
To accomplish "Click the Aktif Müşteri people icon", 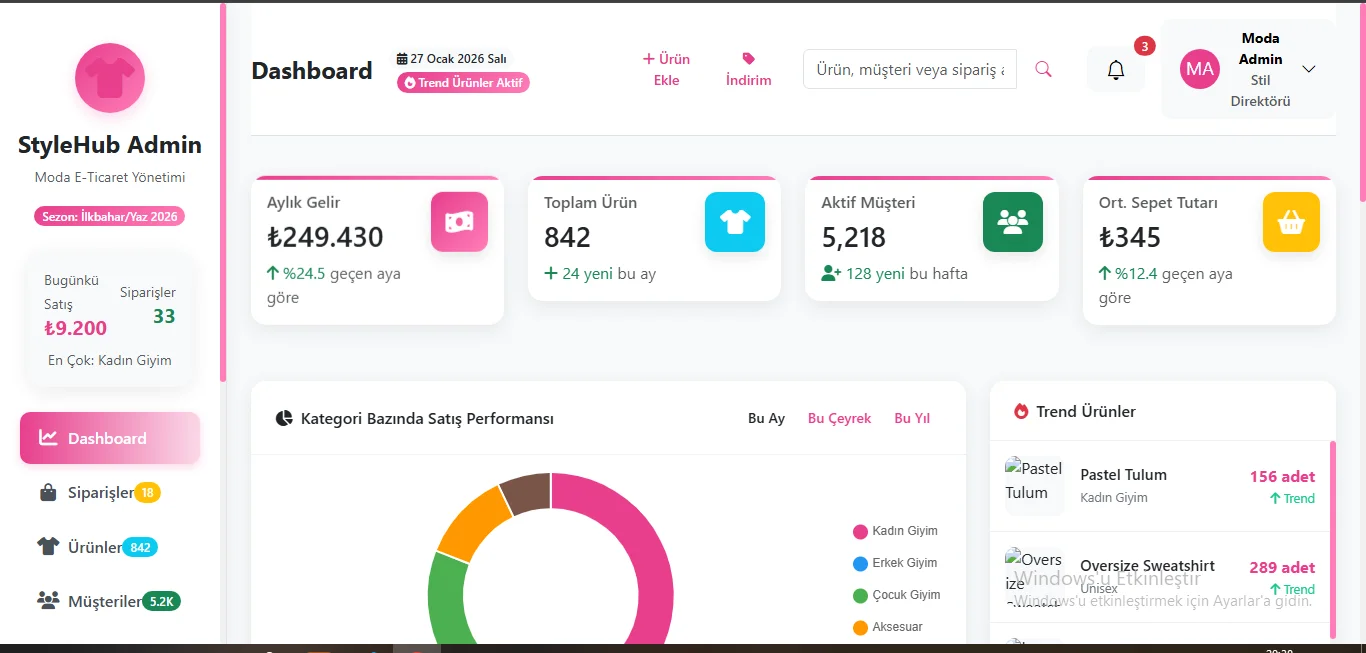I will click(x=1012, y=222).
